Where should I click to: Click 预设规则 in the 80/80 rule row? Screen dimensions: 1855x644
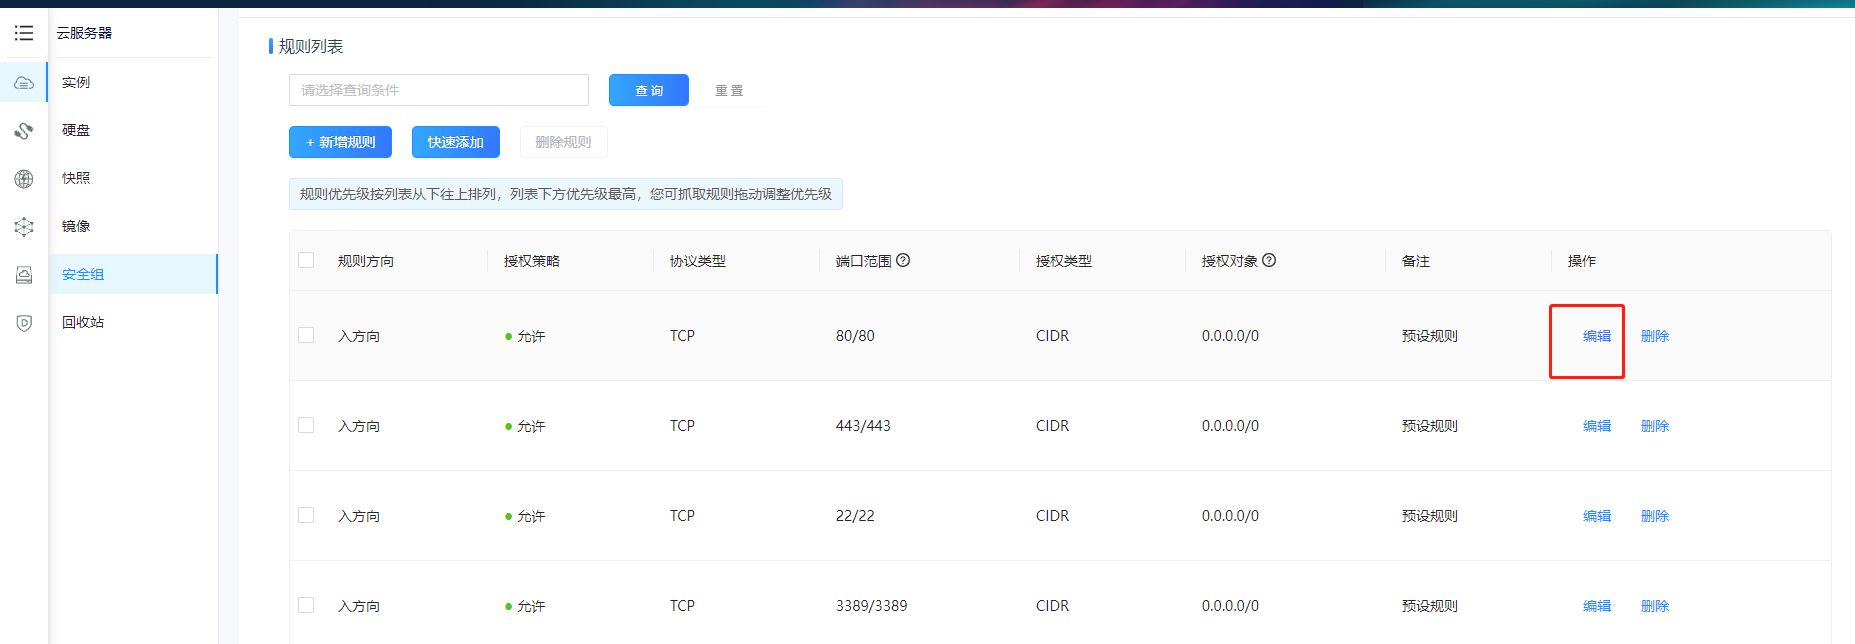[x=1430, y=336]
